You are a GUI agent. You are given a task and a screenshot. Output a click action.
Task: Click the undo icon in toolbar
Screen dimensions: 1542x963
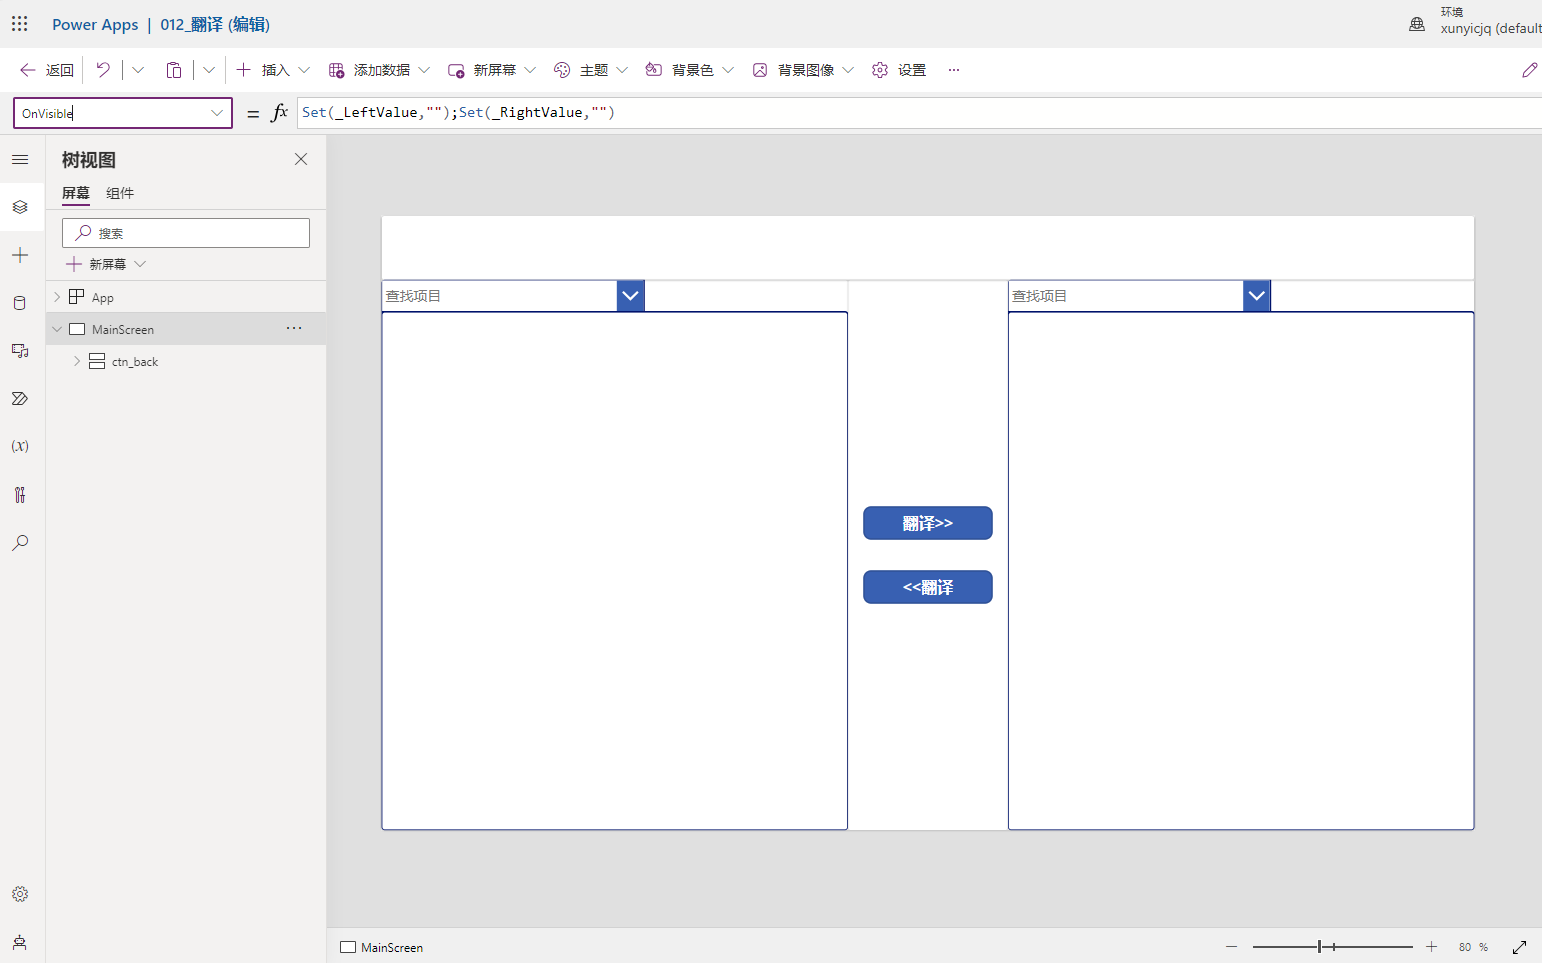[103, 70]
